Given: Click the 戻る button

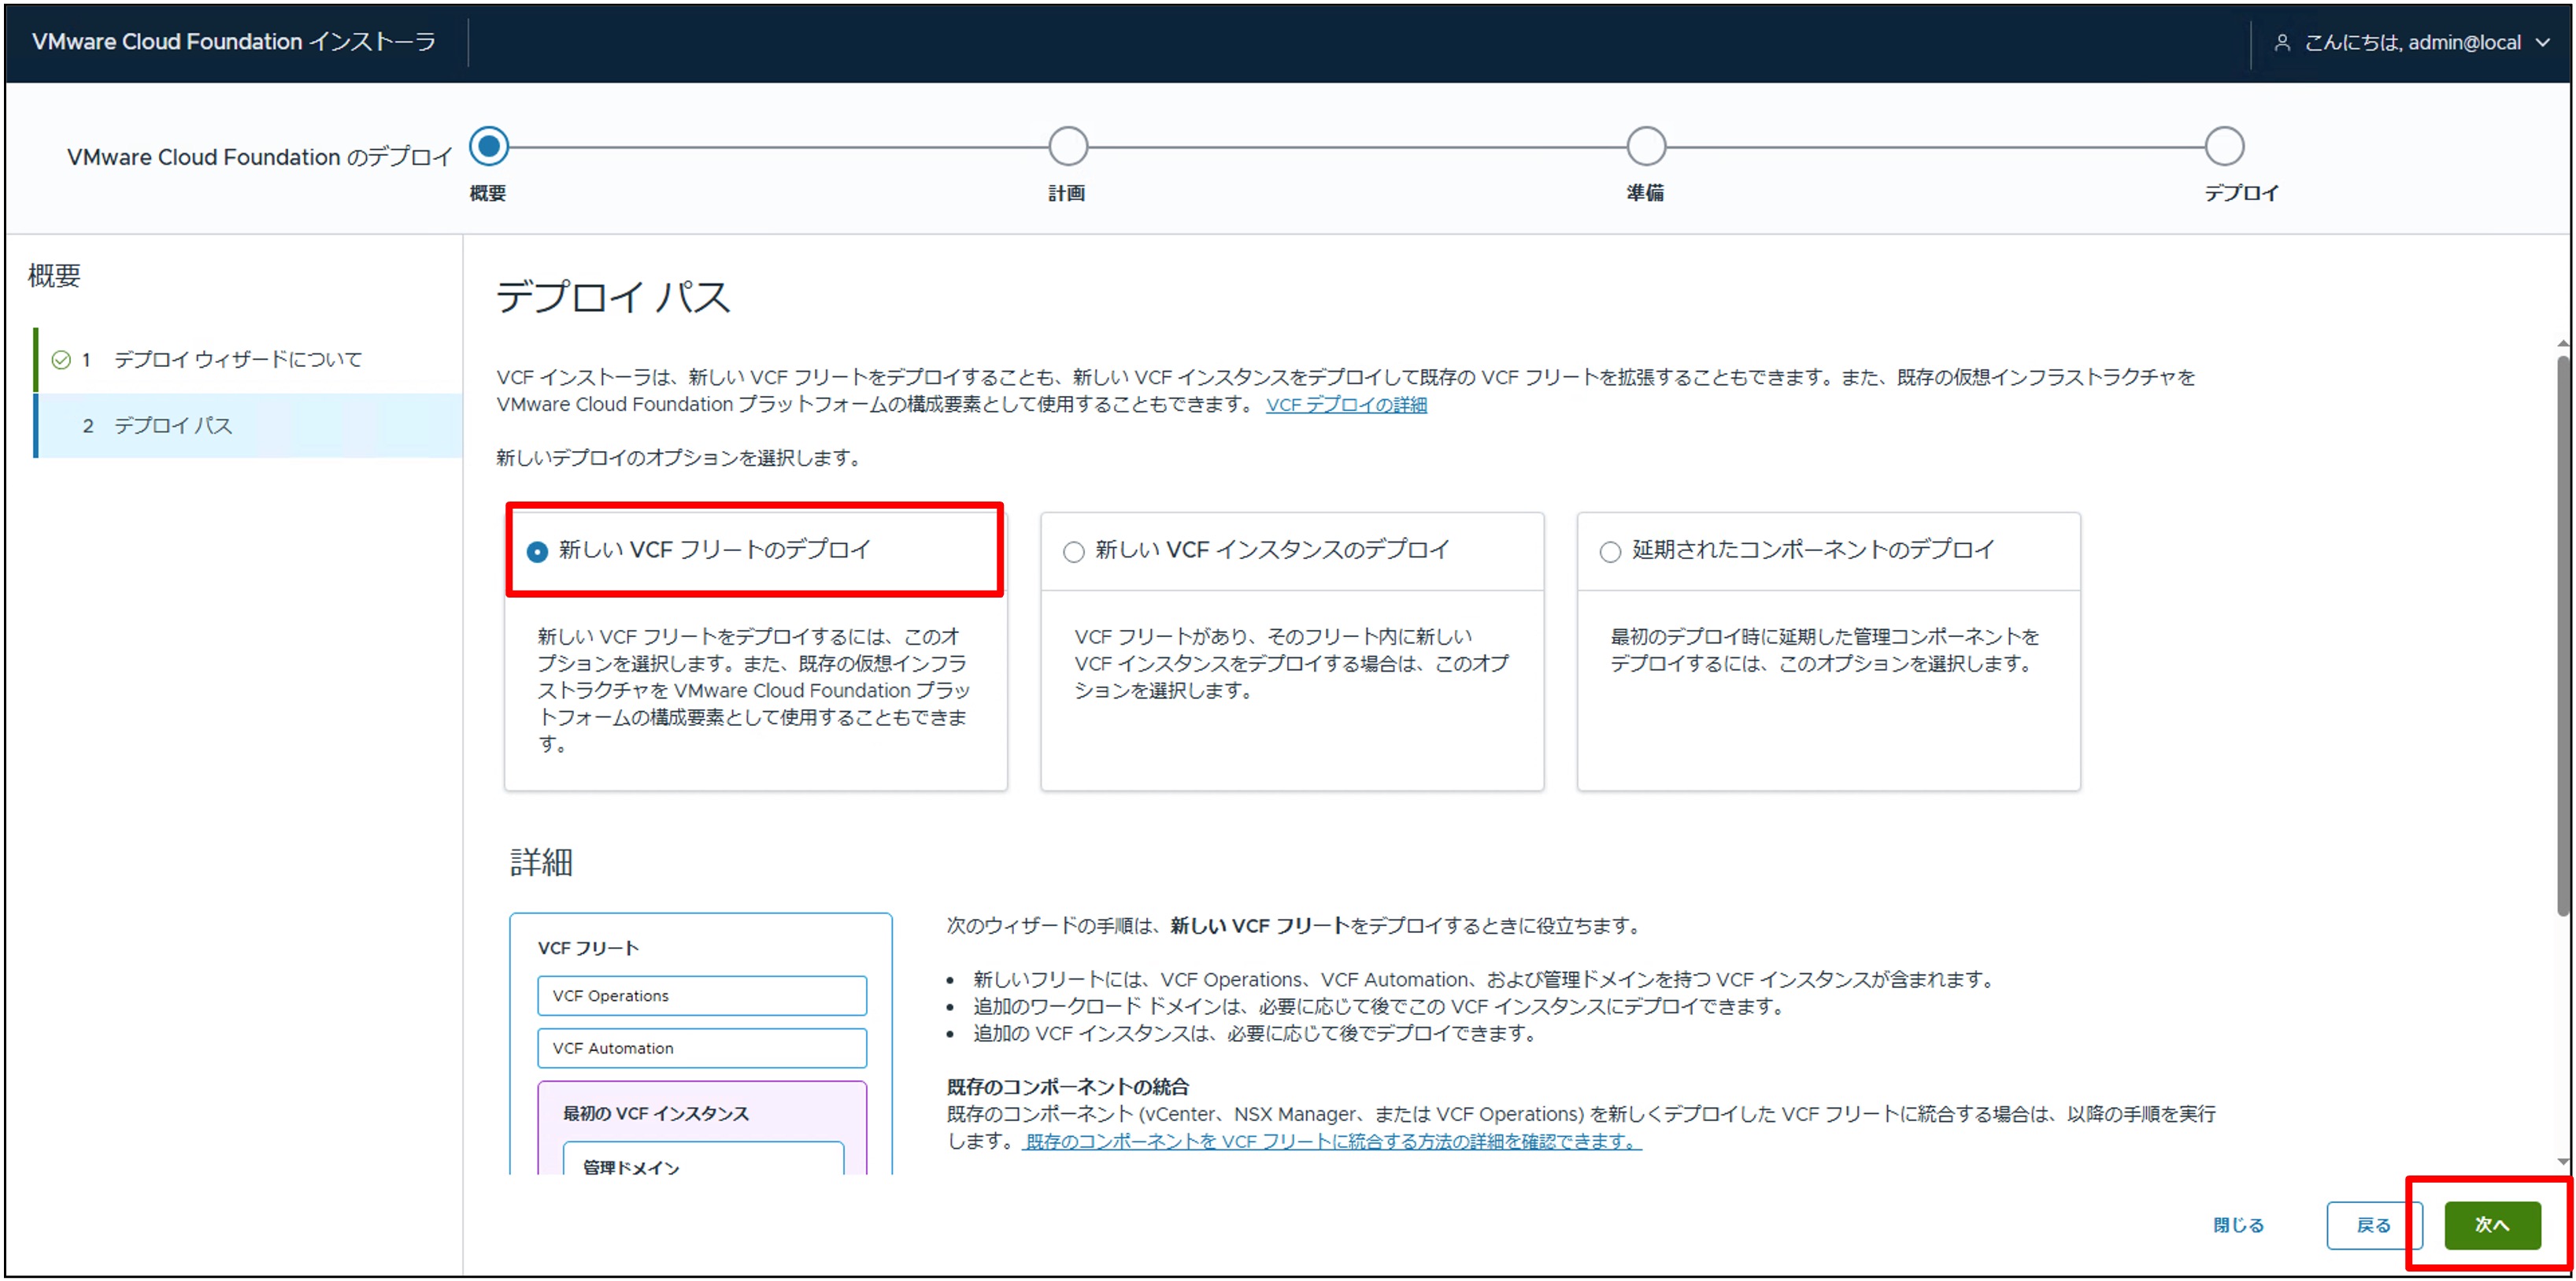Looking at the screenshot, I should point(2373,1225).
